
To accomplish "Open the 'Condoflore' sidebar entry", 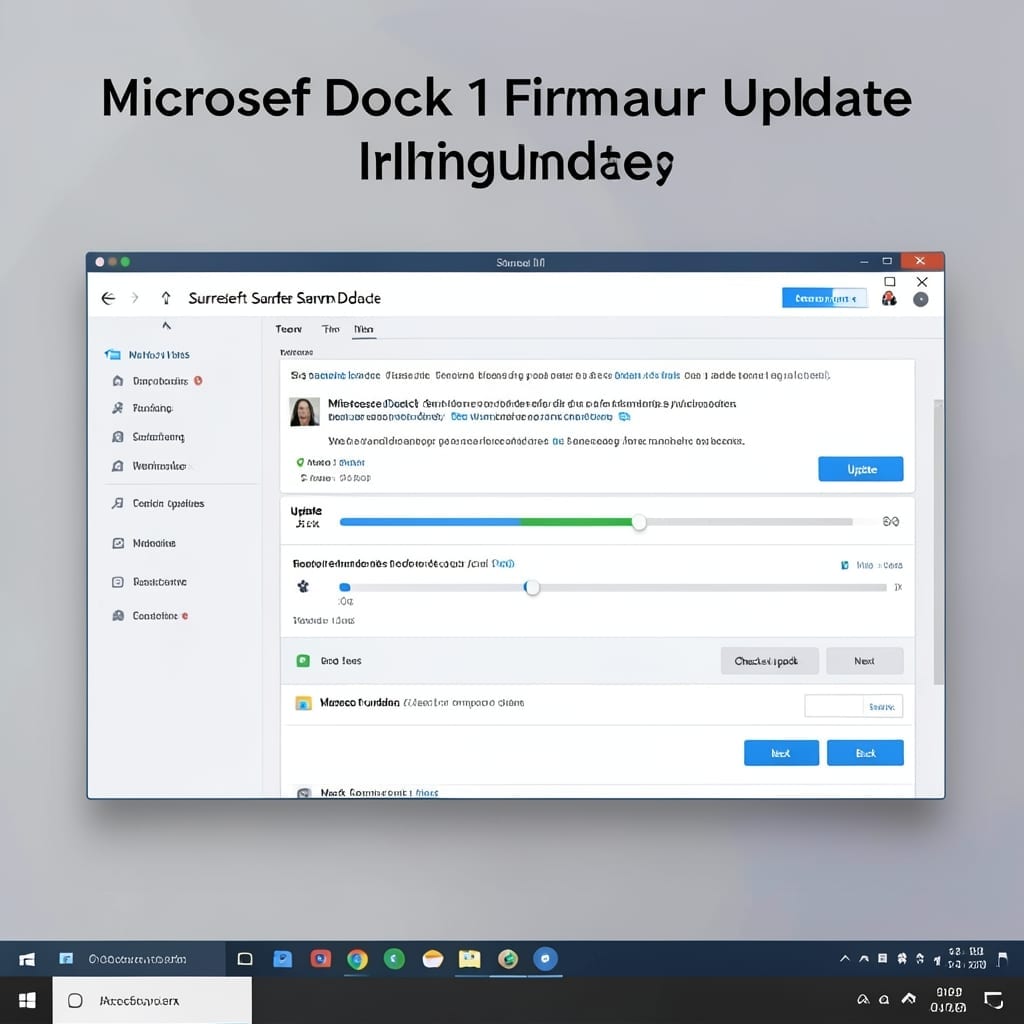I will pyautogui.click(x=150, y=616).
